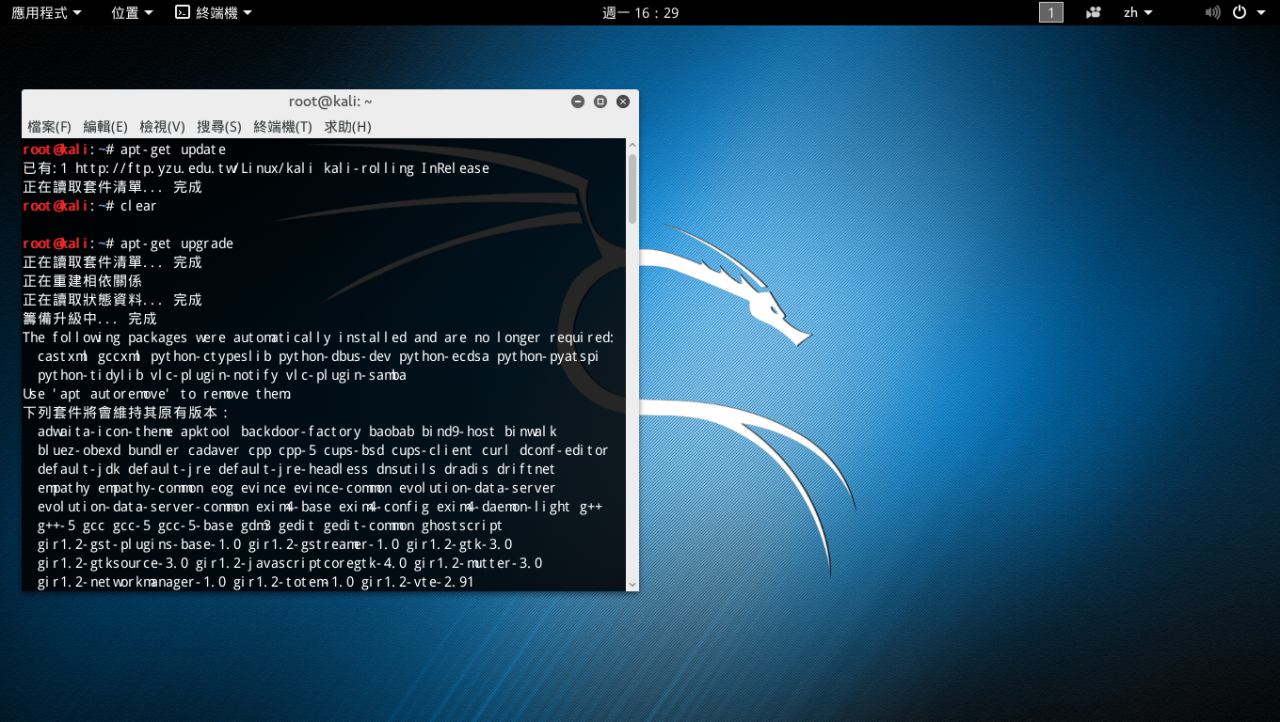Open the 編輯(E) edit menu
The height and width of the screenshot is (722, 1280).
tap(105, 126)
